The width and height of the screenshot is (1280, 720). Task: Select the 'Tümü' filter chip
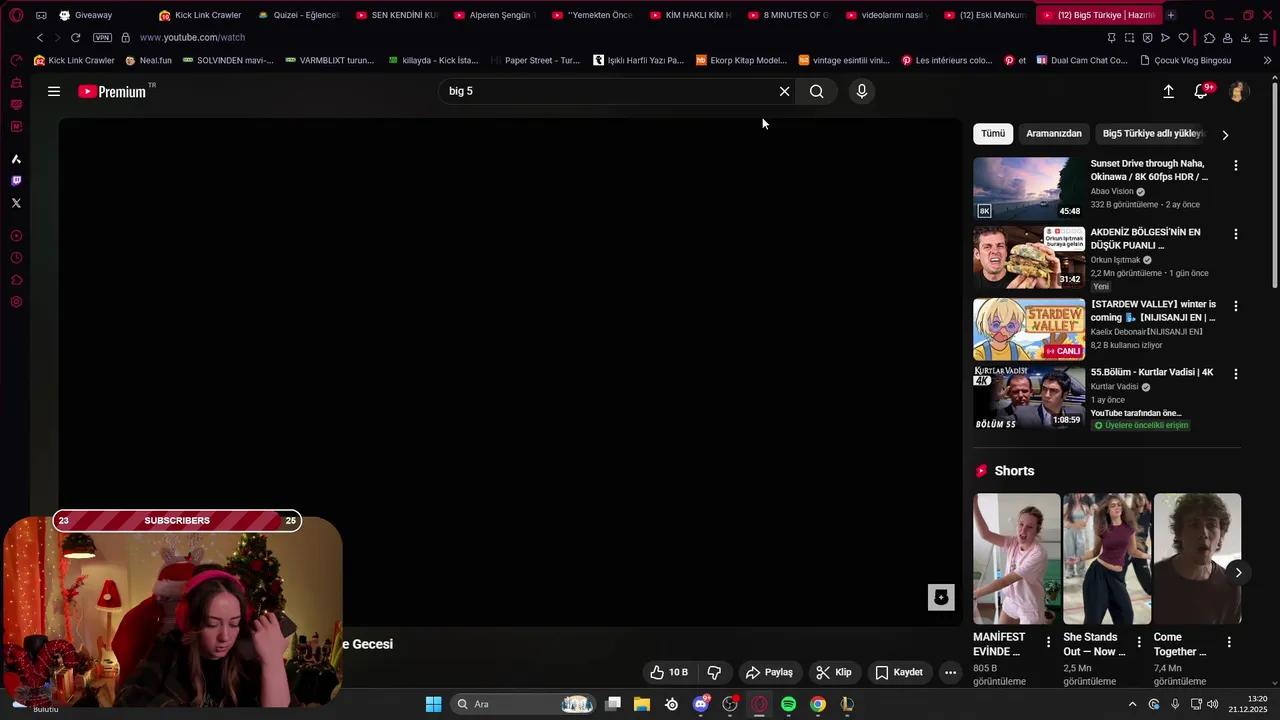tap(993, 133)
